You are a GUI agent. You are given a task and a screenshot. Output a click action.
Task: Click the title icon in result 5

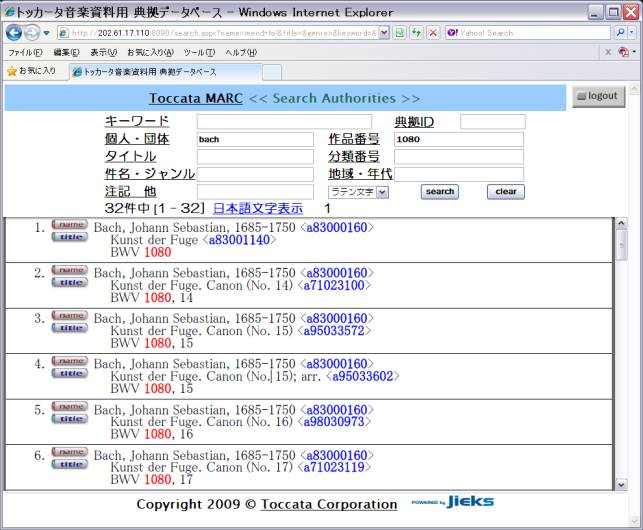tap(70, 419)
